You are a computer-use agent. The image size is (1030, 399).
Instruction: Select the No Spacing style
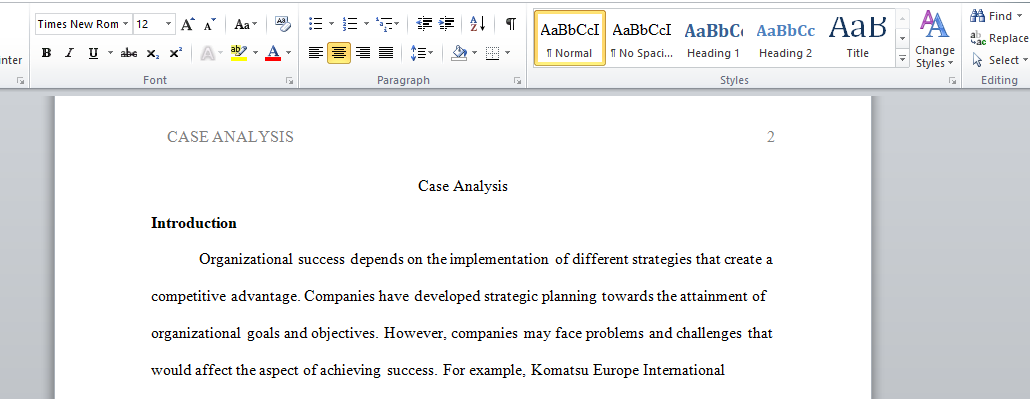point(642,39)
